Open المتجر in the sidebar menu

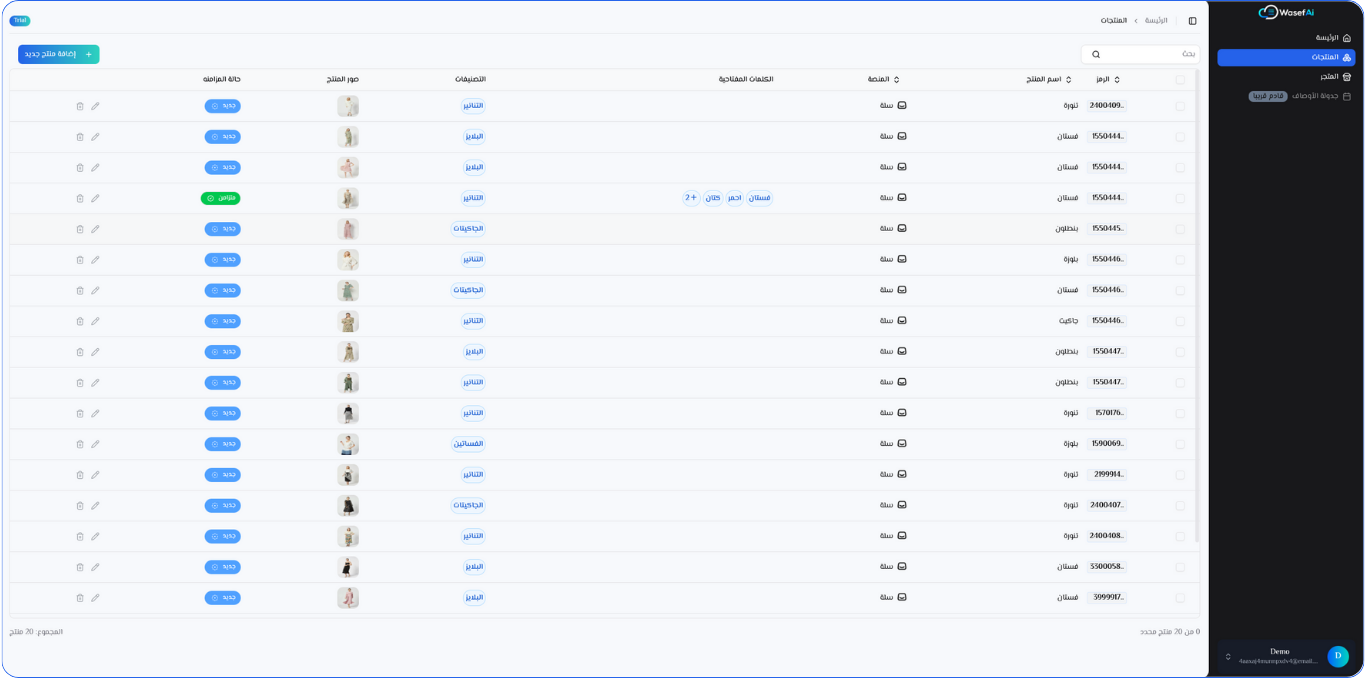(x=1329, y=77)
